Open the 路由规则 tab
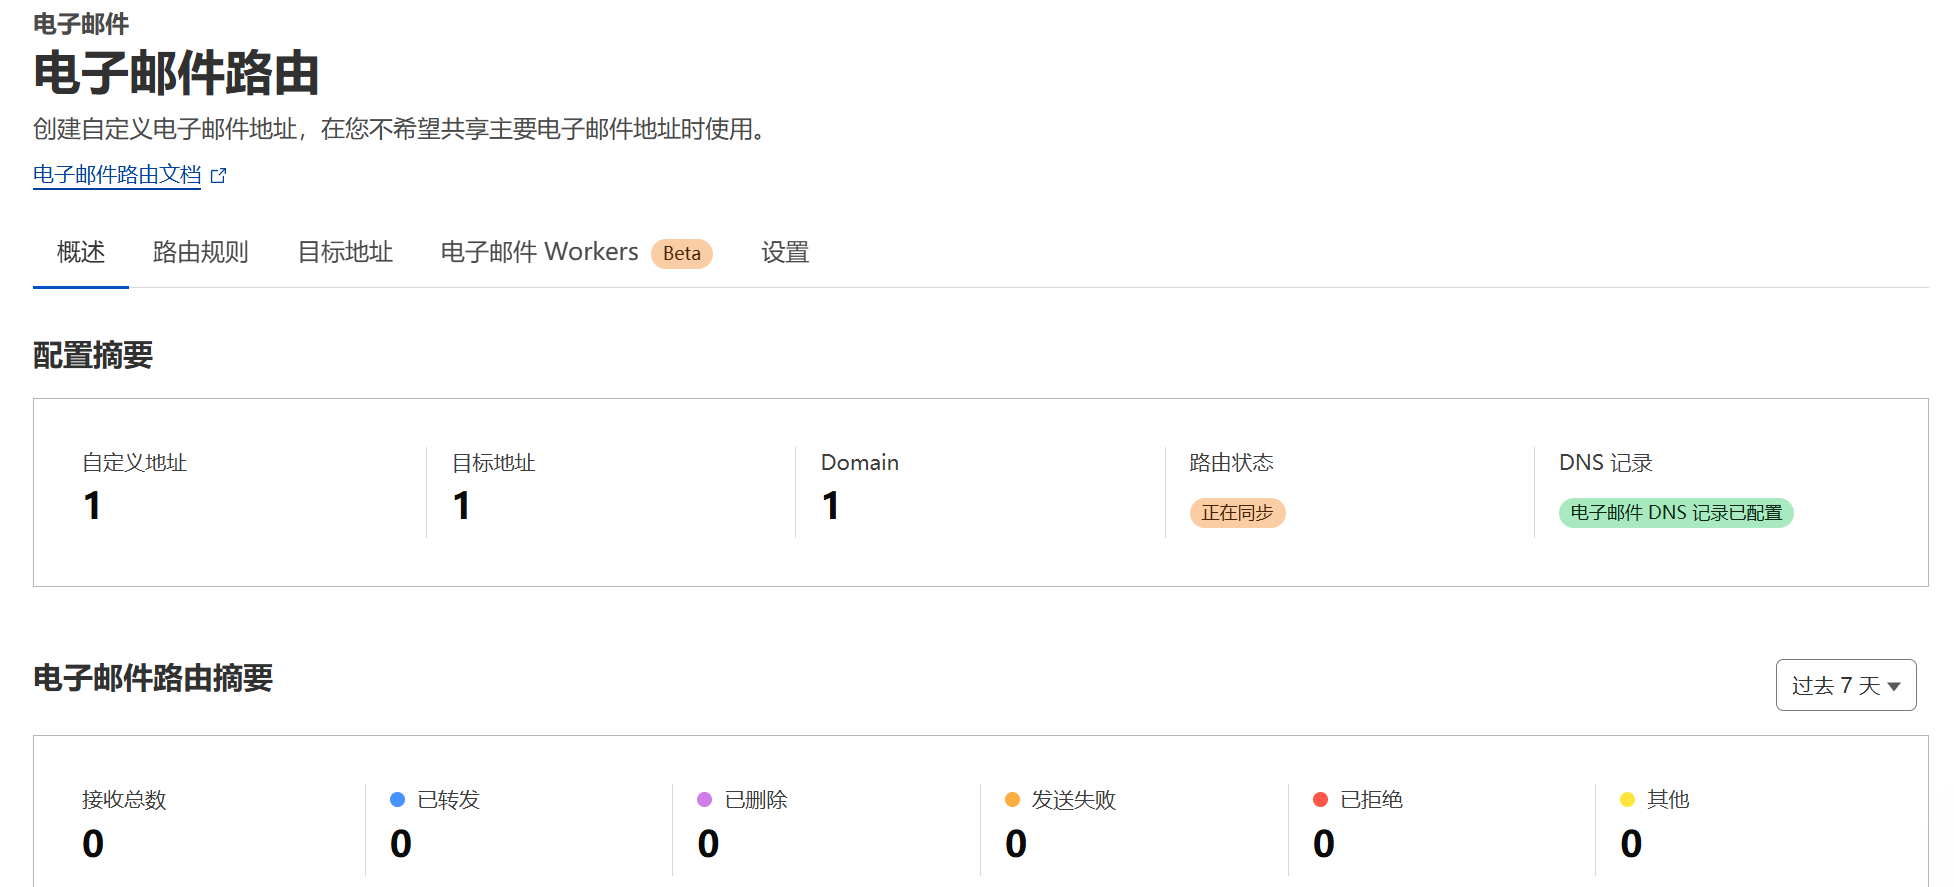Screen dimensions: 1954x887 click(x=200, y=252)
